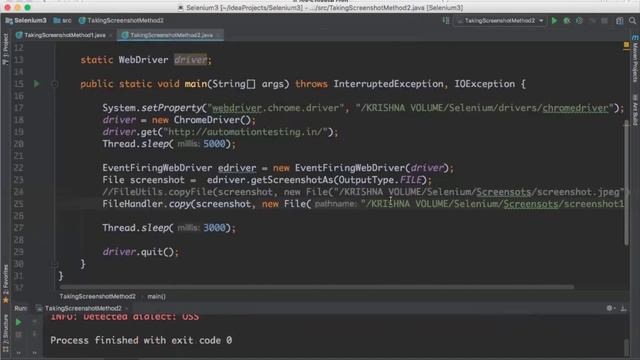Viewport: 640px width, 360px height.
Task: Start a debug session with the bug icon
Action: click(567, 20)
